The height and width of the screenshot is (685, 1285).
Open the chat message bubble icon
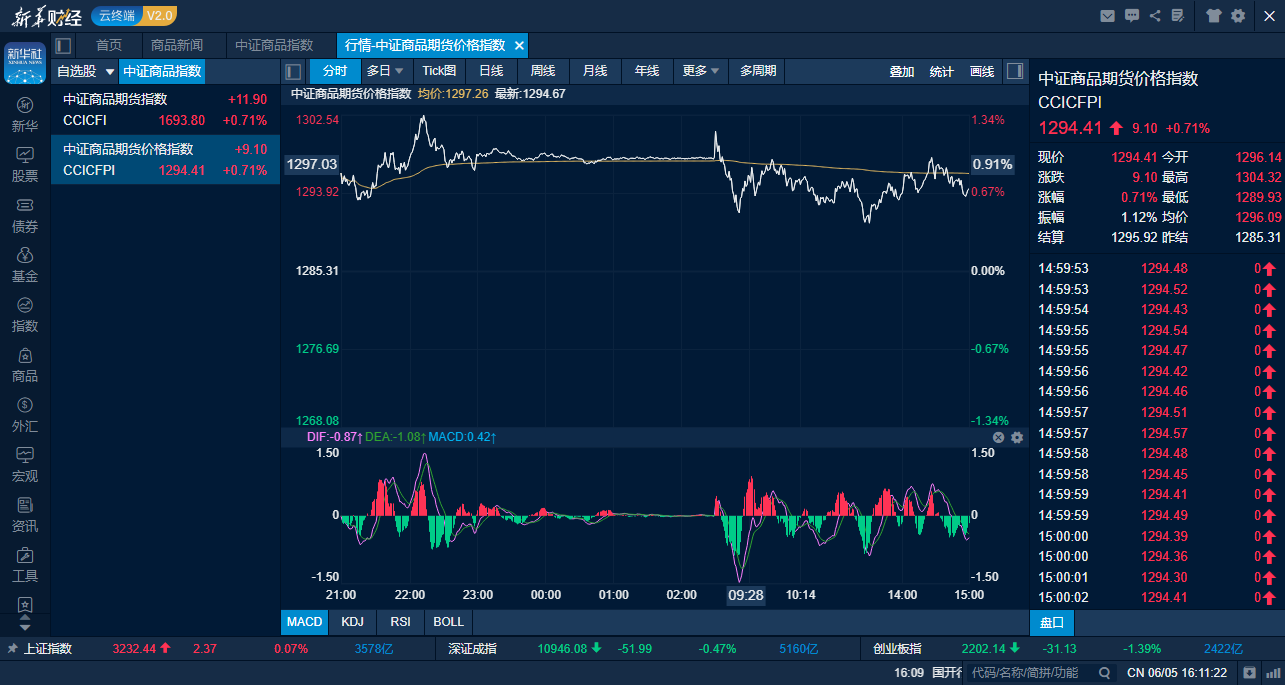pyautogui.click(x=1132, y=15)
